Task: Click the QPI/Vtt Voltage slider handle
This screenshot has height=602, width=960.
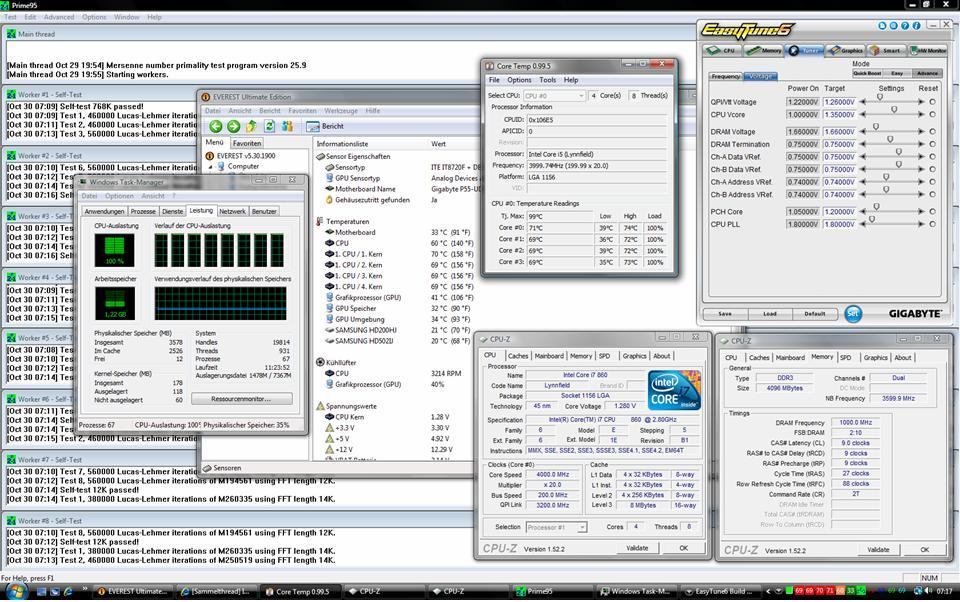Action: click(880, 98)
